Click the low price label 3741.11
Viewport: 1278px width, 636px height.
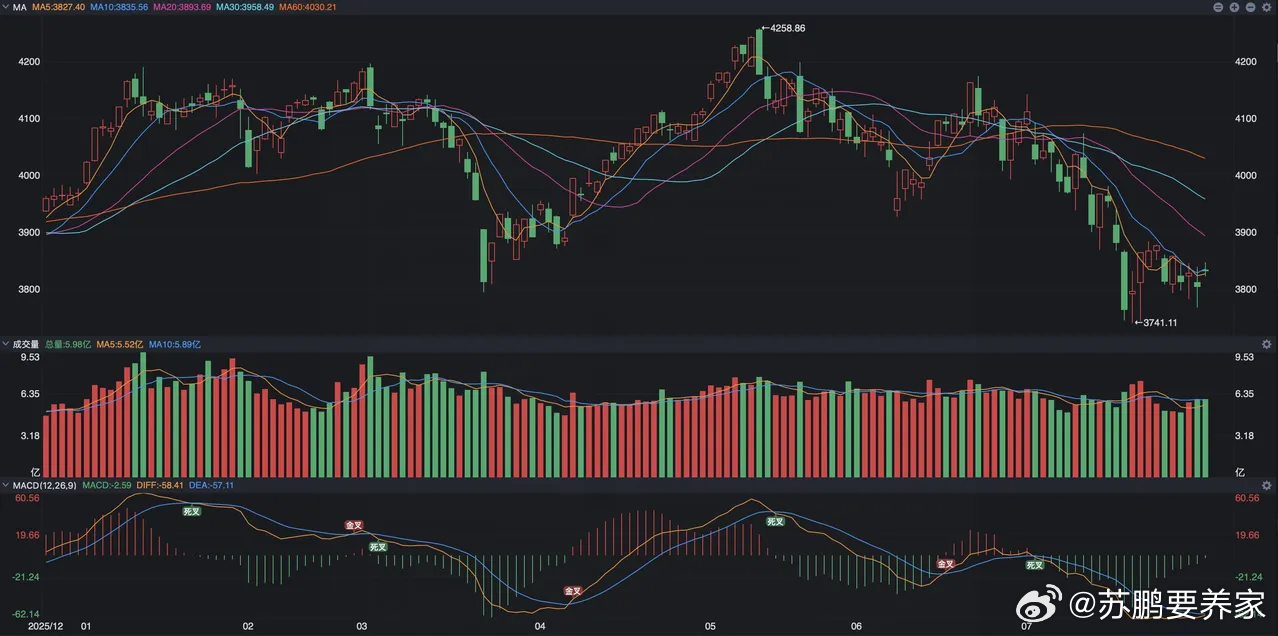tap(1159, 322)
